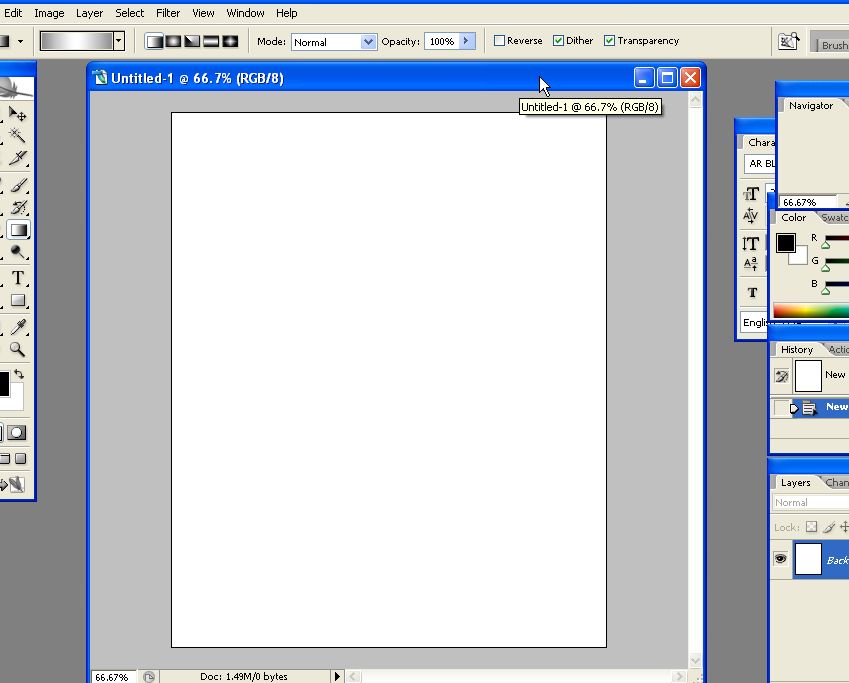Click the zoom percentage field in status bar
This screenshot has width=849, height=683.
pos(111,677)
